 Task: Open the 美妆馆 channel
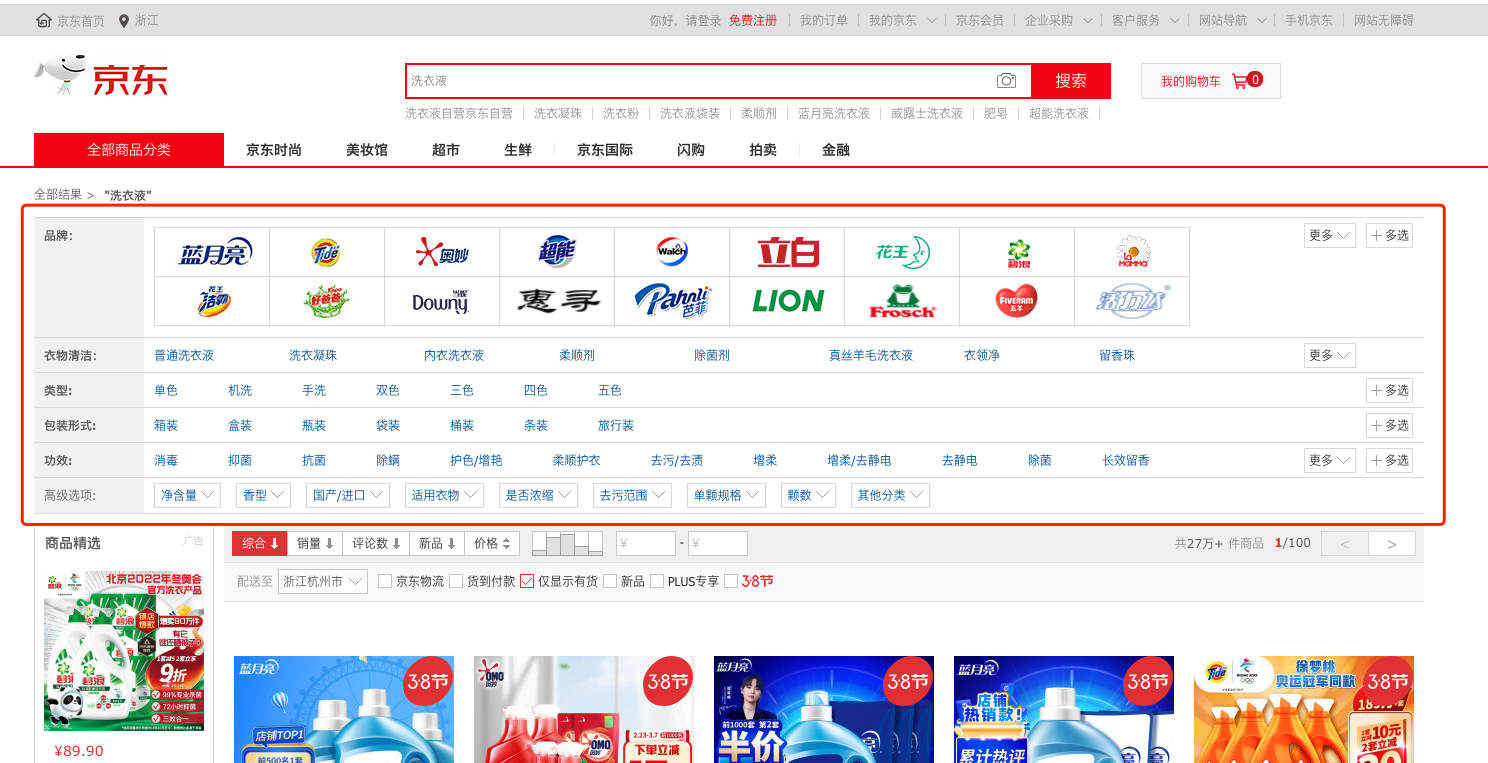click(x=367, y=150)
